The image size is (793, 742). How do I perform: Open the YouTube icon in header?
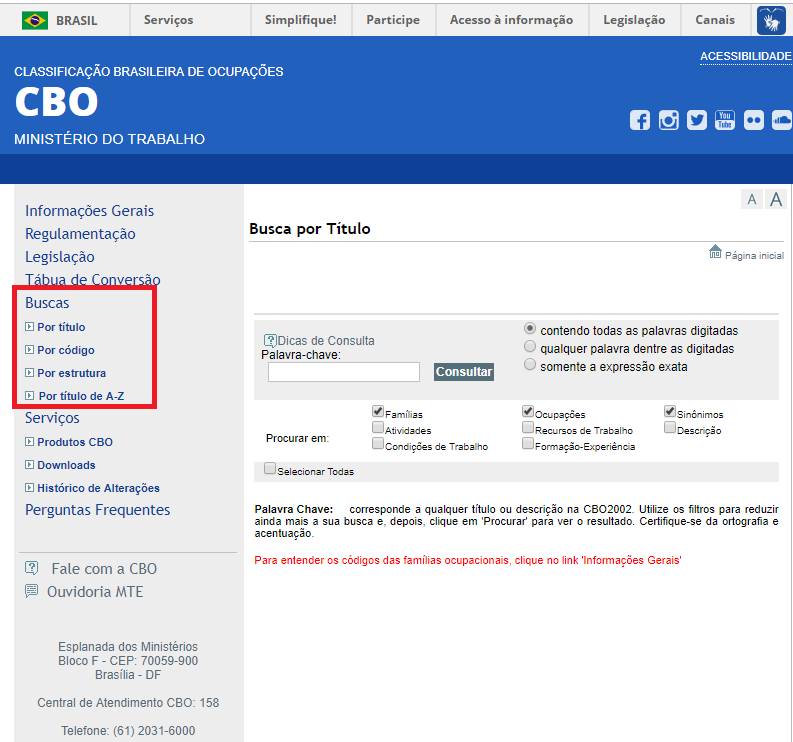(x=725, y=120)
